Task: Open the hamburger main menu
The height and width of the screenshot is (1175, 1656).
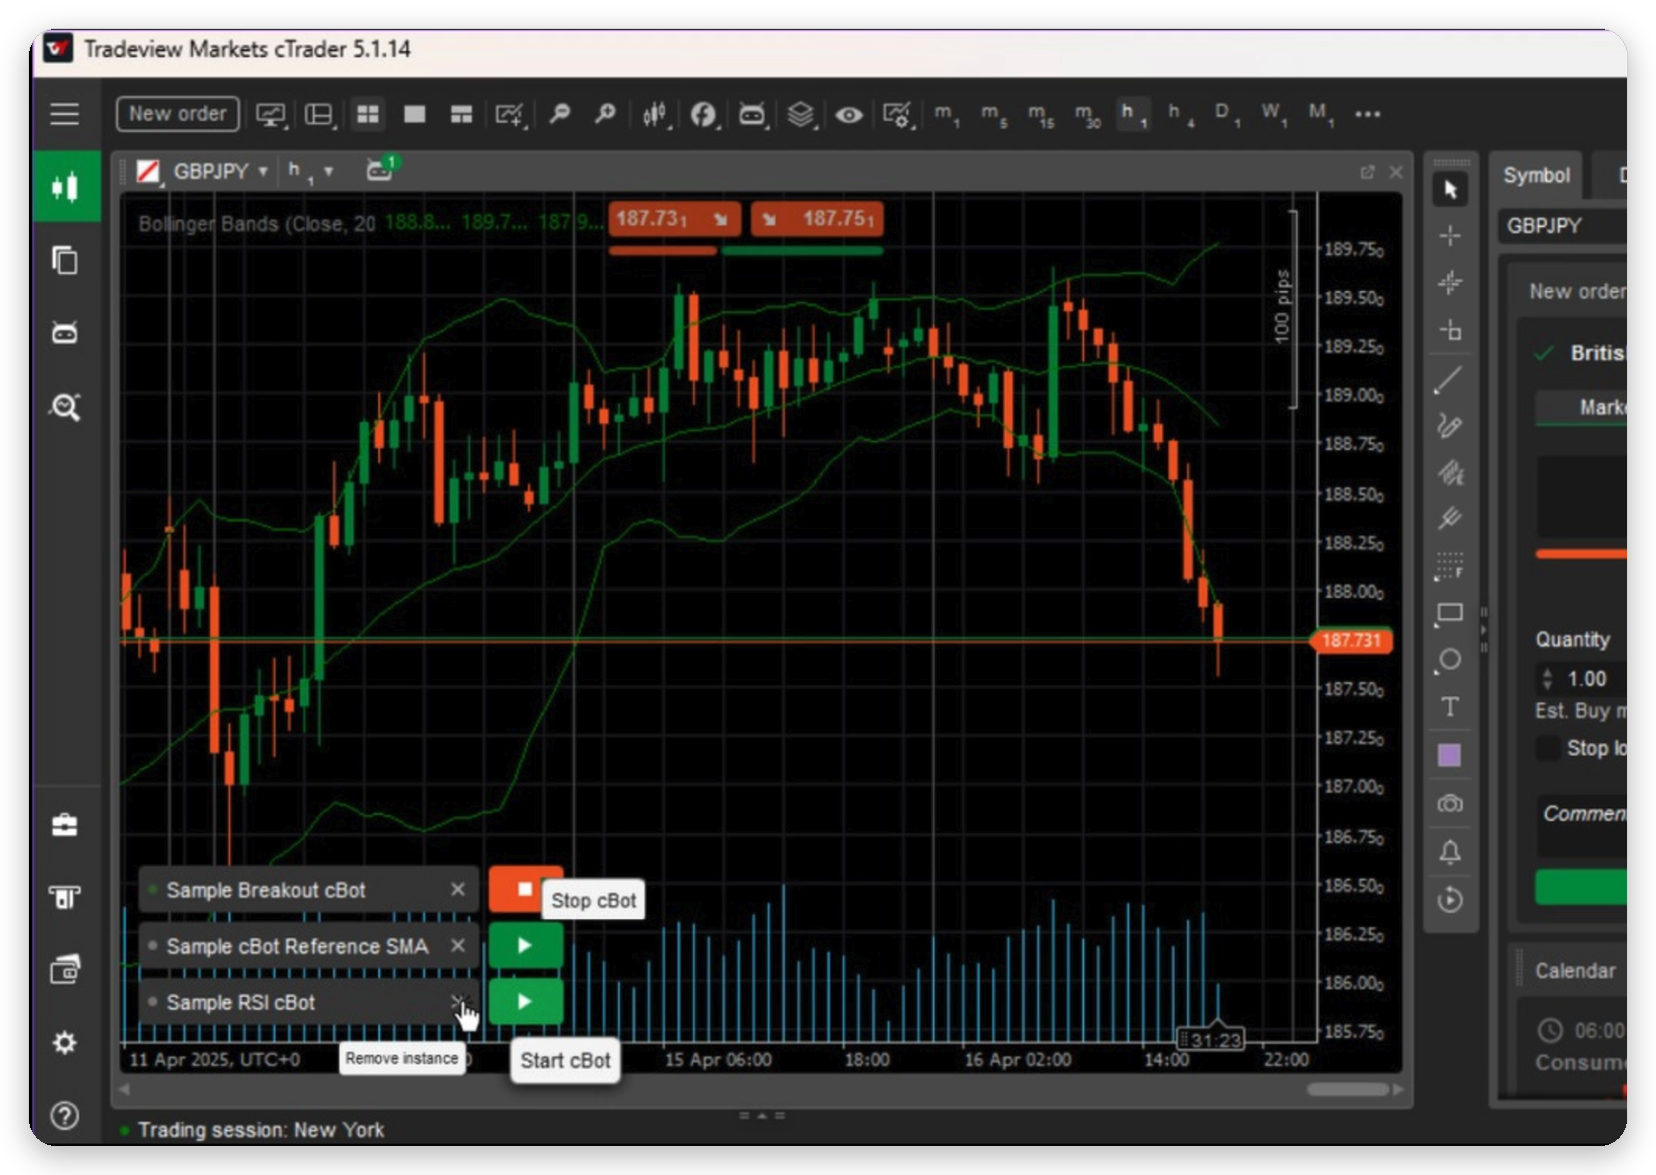Action: (x=64, y=114)
